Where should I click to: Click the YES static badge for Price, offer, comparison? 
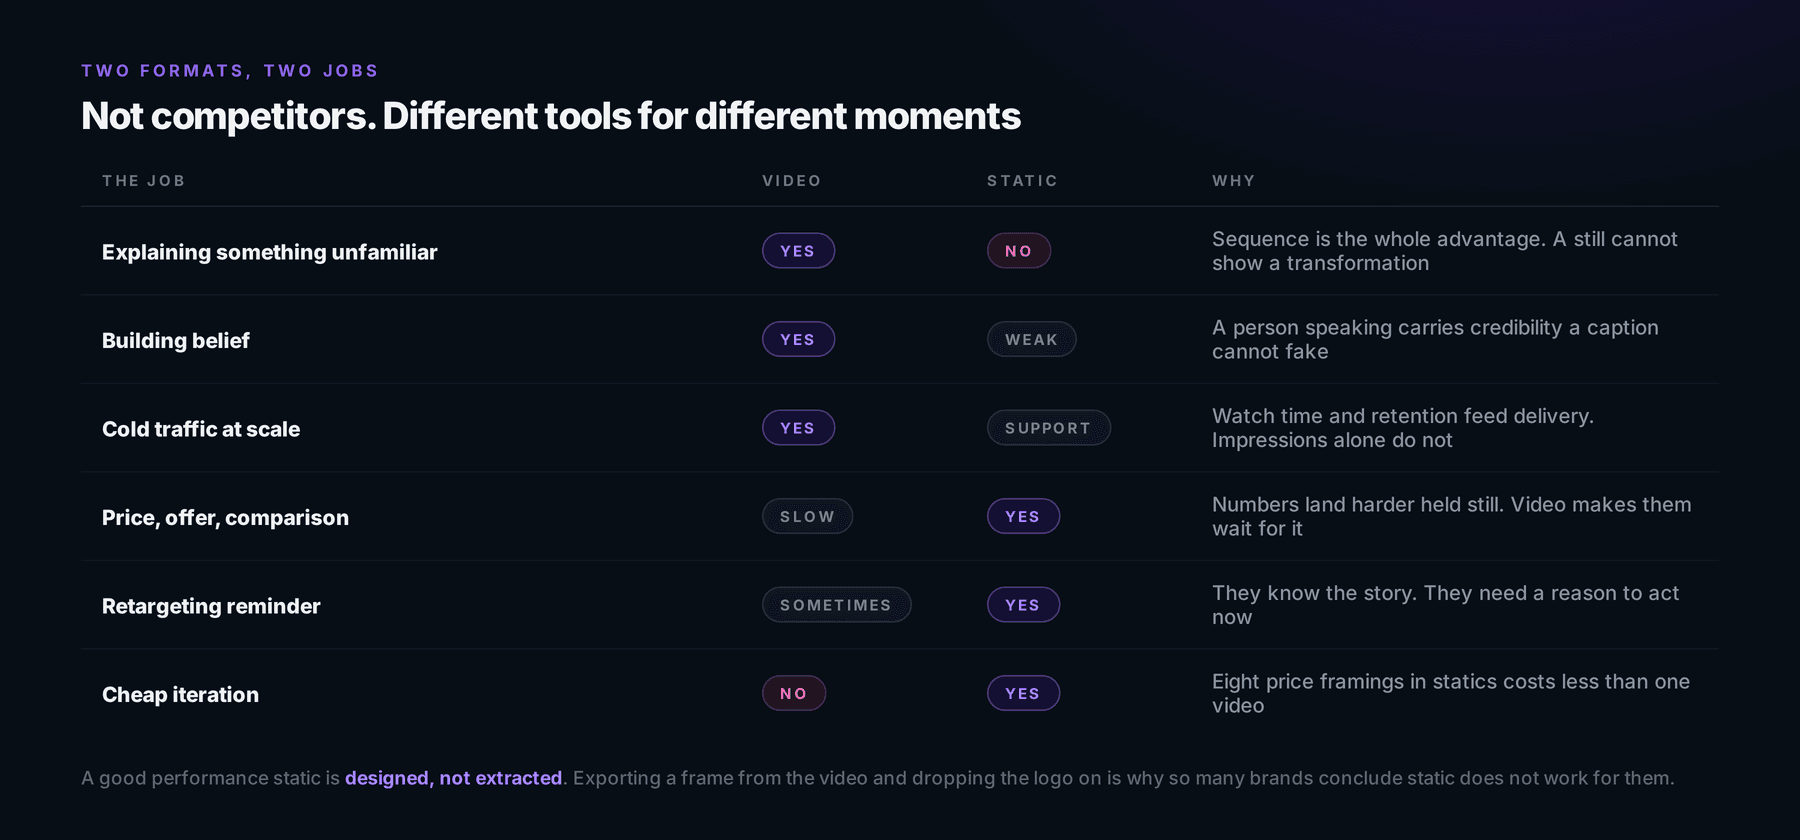click(x=1023, y=516)
